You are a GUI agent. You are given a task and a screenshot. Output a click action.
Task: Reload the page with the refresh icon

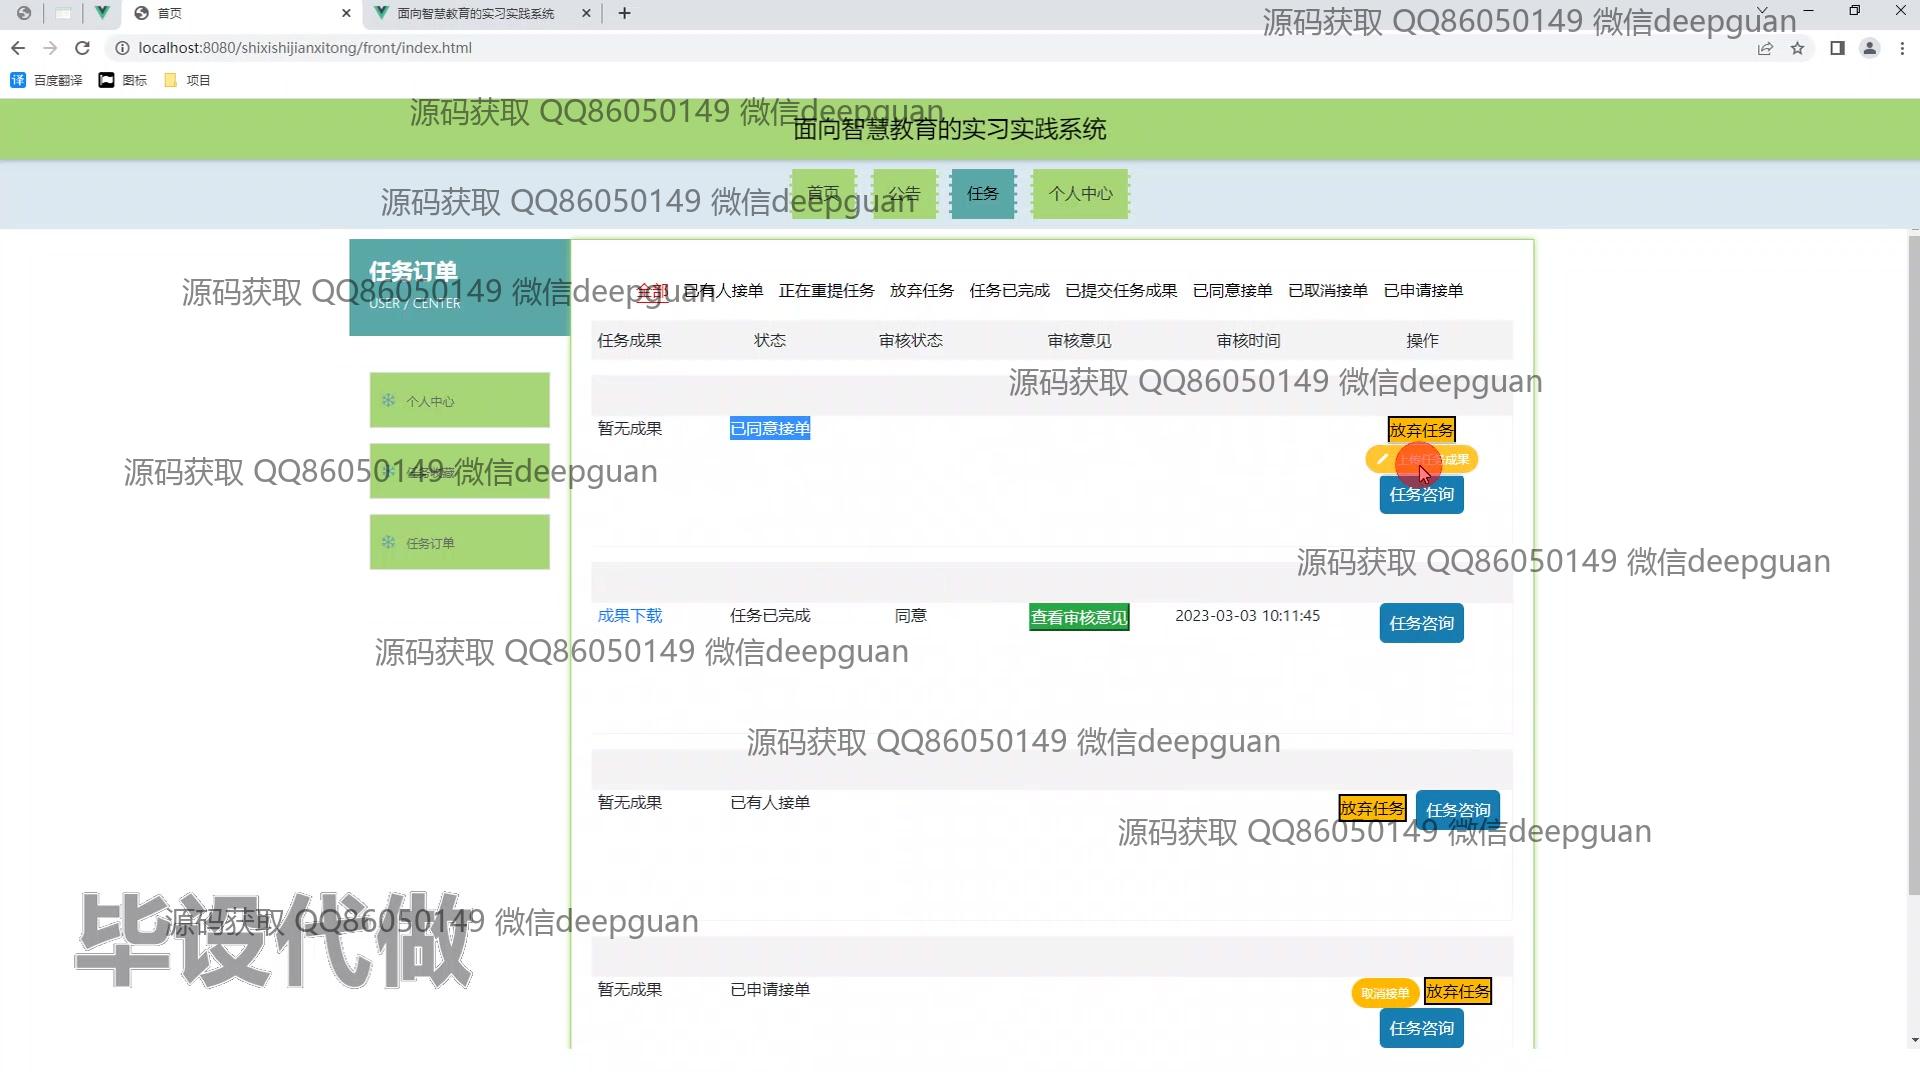83,48
